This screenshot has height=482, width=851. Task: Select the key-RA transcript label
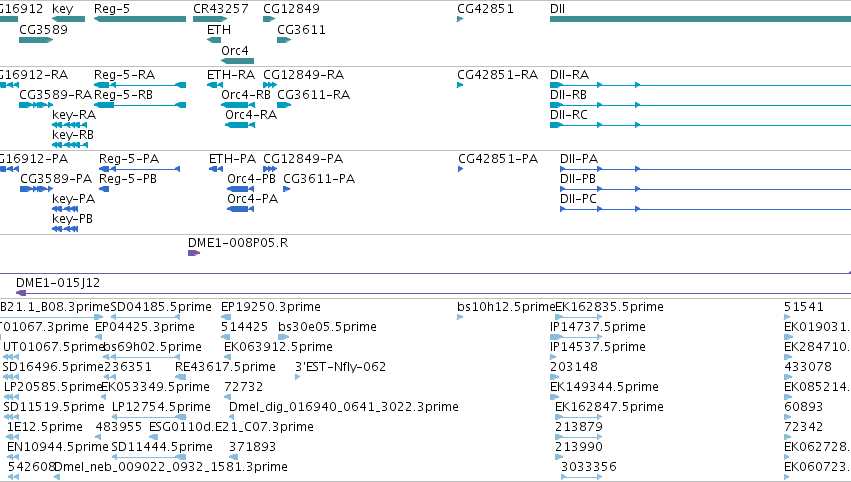(74, 115)
